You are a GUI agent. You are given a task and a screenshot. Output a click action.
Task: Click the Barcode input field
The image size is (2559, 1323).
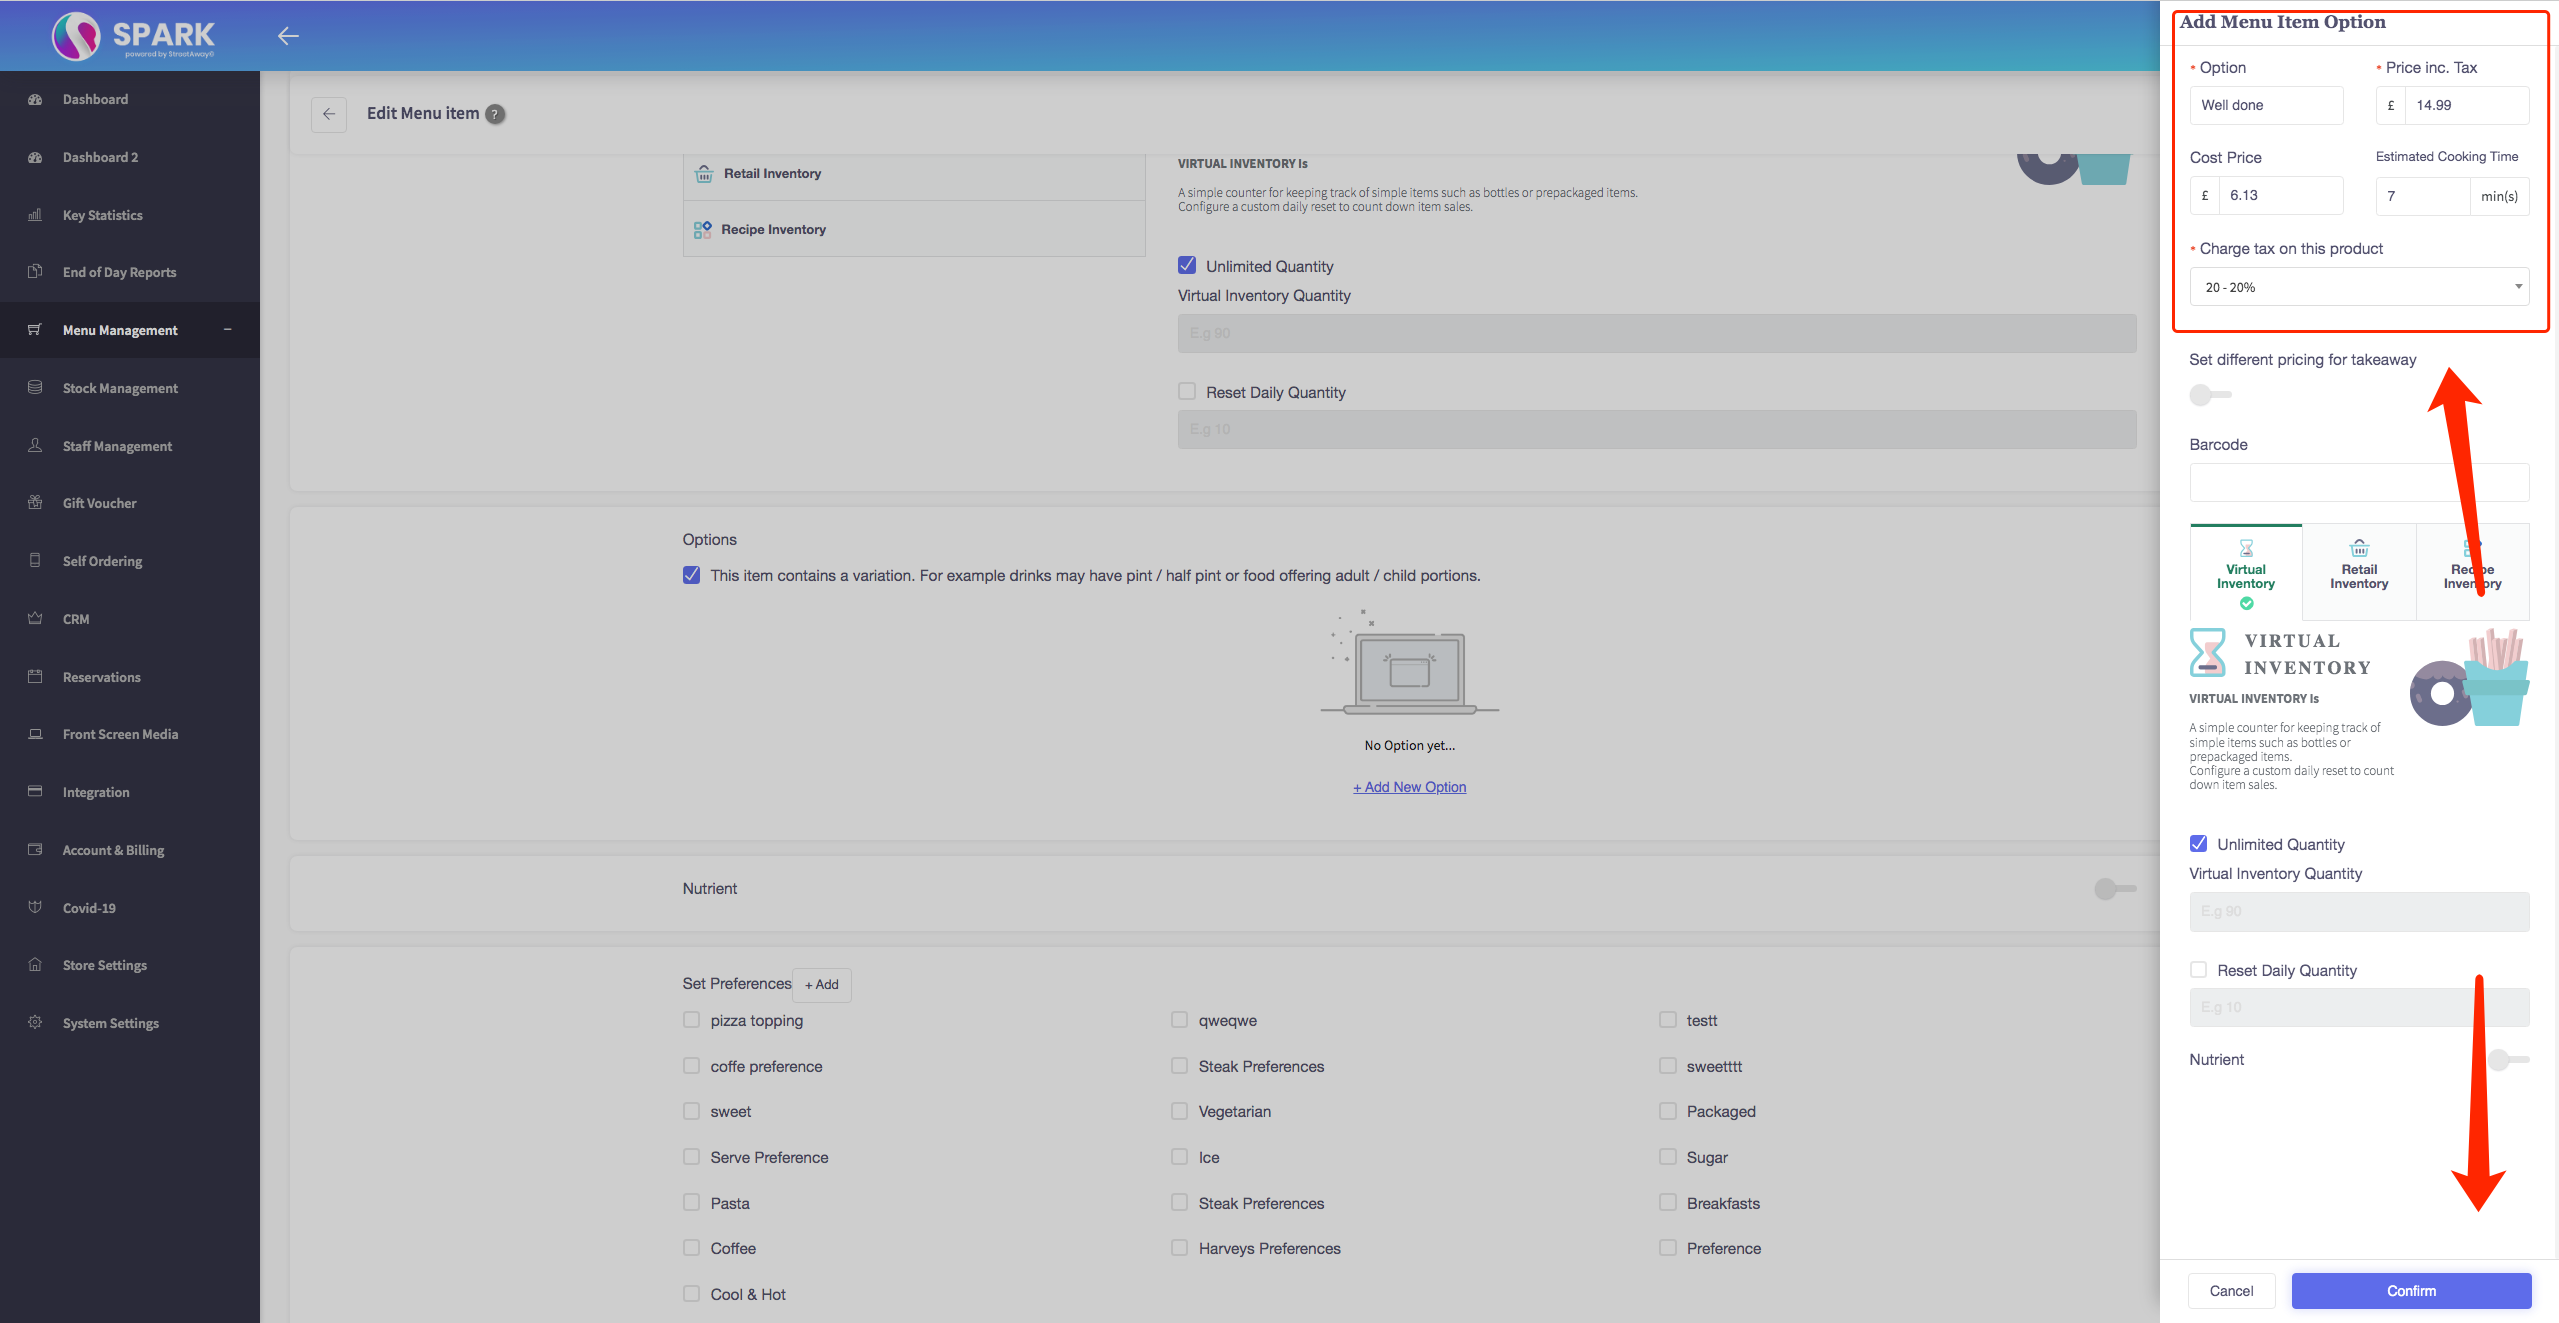point(2359,483)
